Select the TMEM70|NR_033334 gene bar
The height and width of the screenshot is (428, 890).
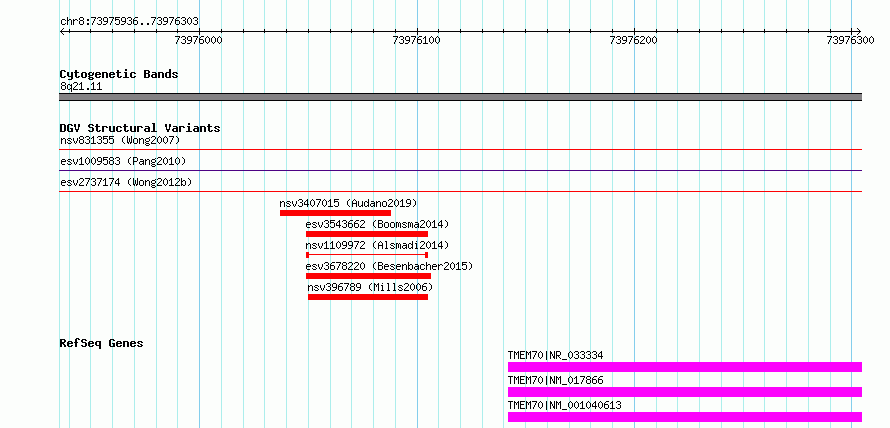[685, 367]
